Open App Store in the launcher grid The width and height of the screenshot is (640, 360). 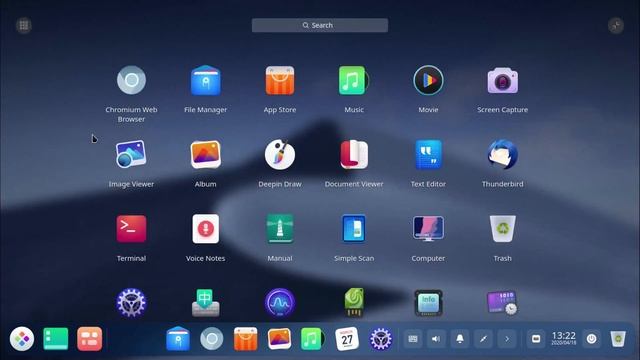[280, 80]
